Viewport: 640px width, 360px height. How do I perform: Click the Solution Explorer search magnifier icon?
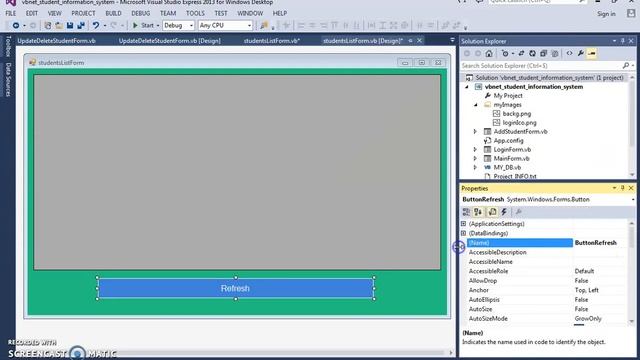(x=626, y=66)
